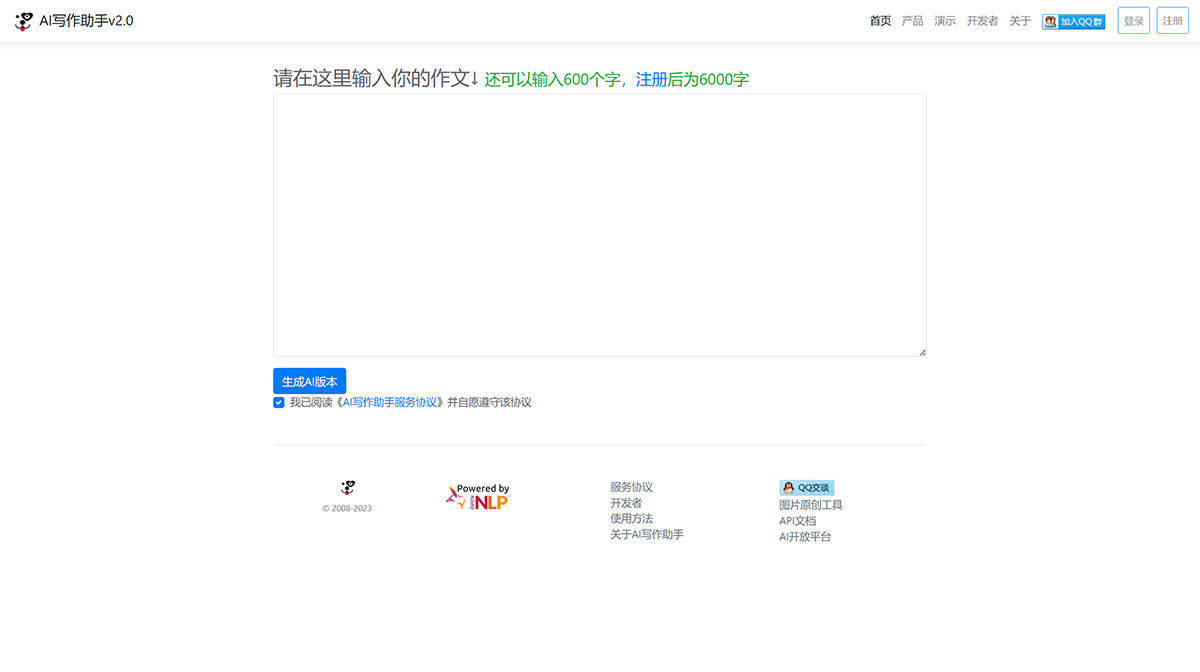The image size is (1200, 672).
Task: Click the penguin icon on the QQ交谈 badge
Action: pos(786,487)
